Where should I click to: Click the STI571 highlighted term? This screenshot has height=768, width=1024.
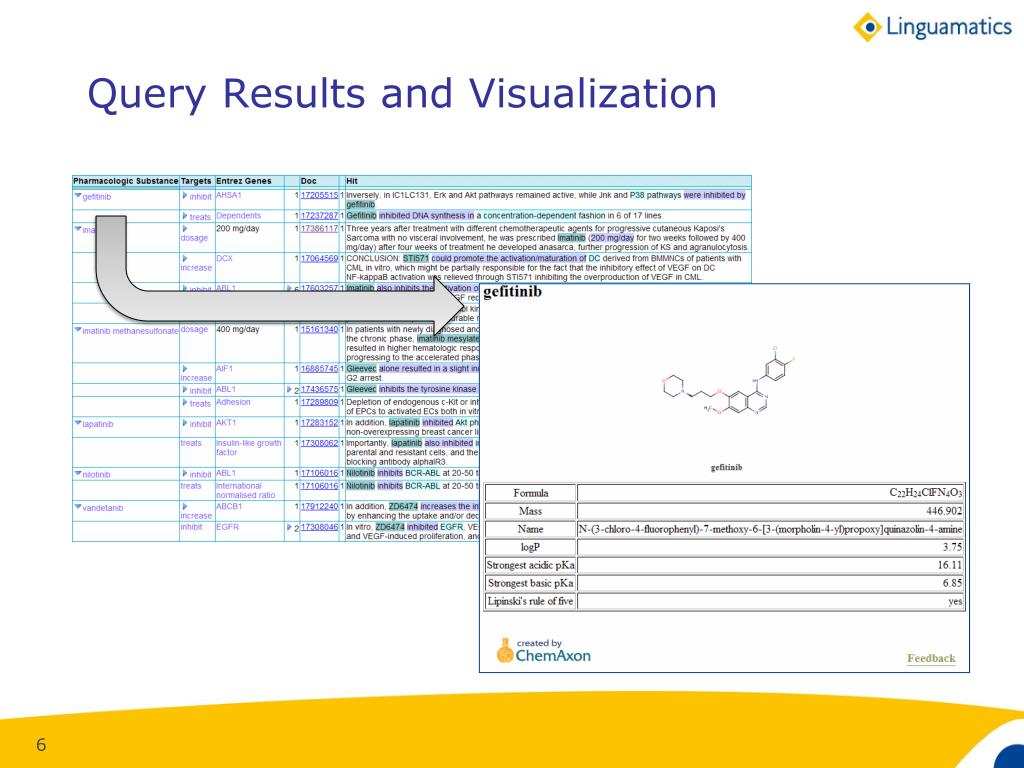[415, 259]
